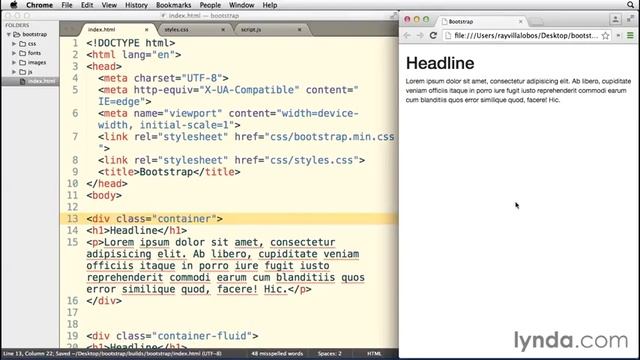Screen dimensions: 640x360
Task: Click the images folder icon
Action: click(23, 62)
